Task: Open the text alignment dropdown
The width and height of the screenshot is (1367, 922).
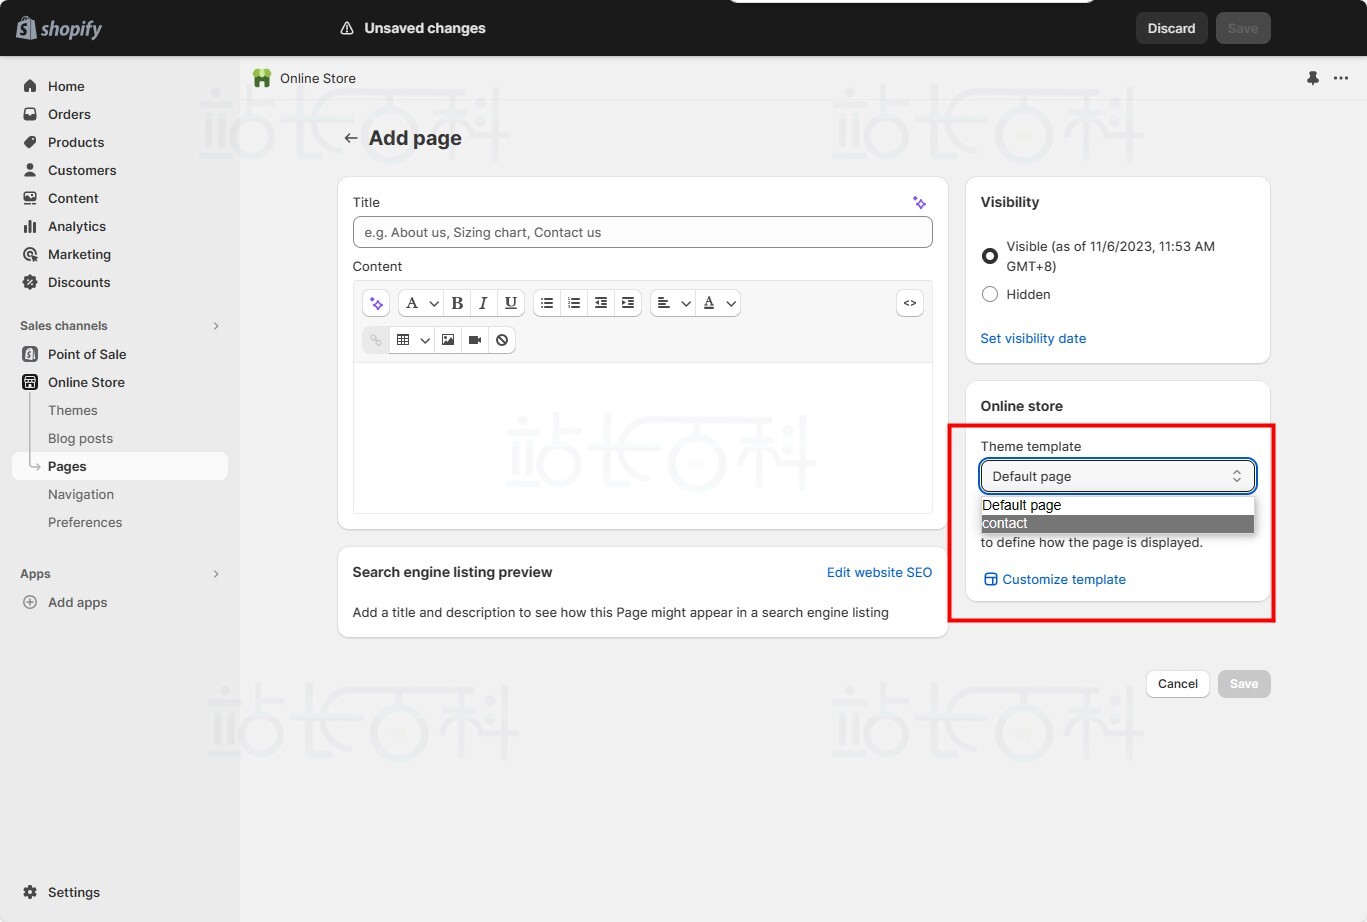Action: tap(672, 303)
